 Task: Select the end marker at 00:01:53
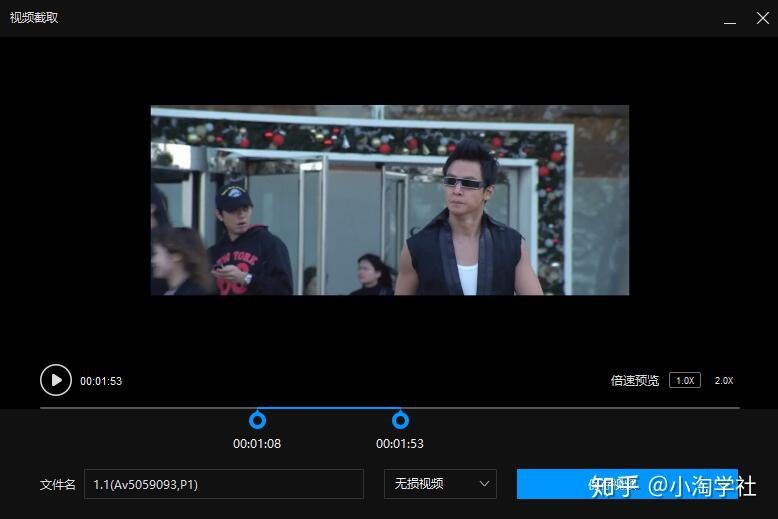(400, 420)
